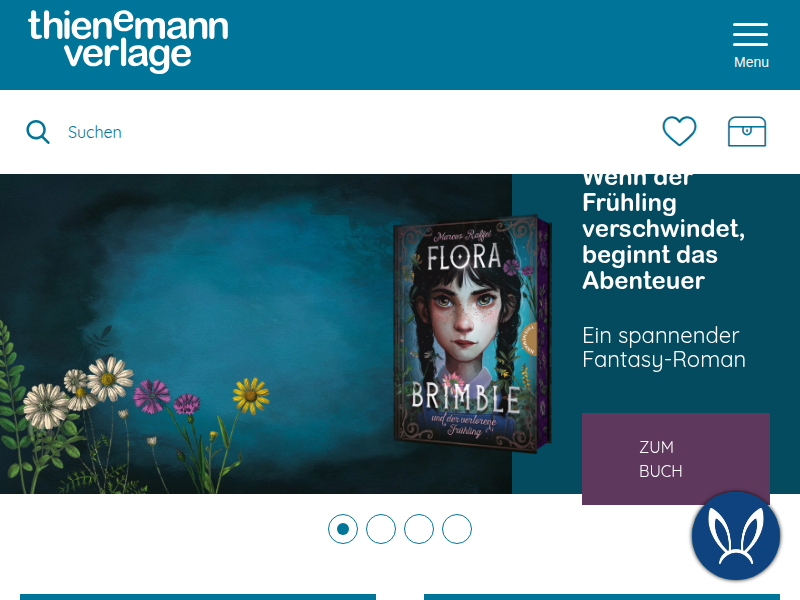Click the bunny ears floating button

coord(736,536)
